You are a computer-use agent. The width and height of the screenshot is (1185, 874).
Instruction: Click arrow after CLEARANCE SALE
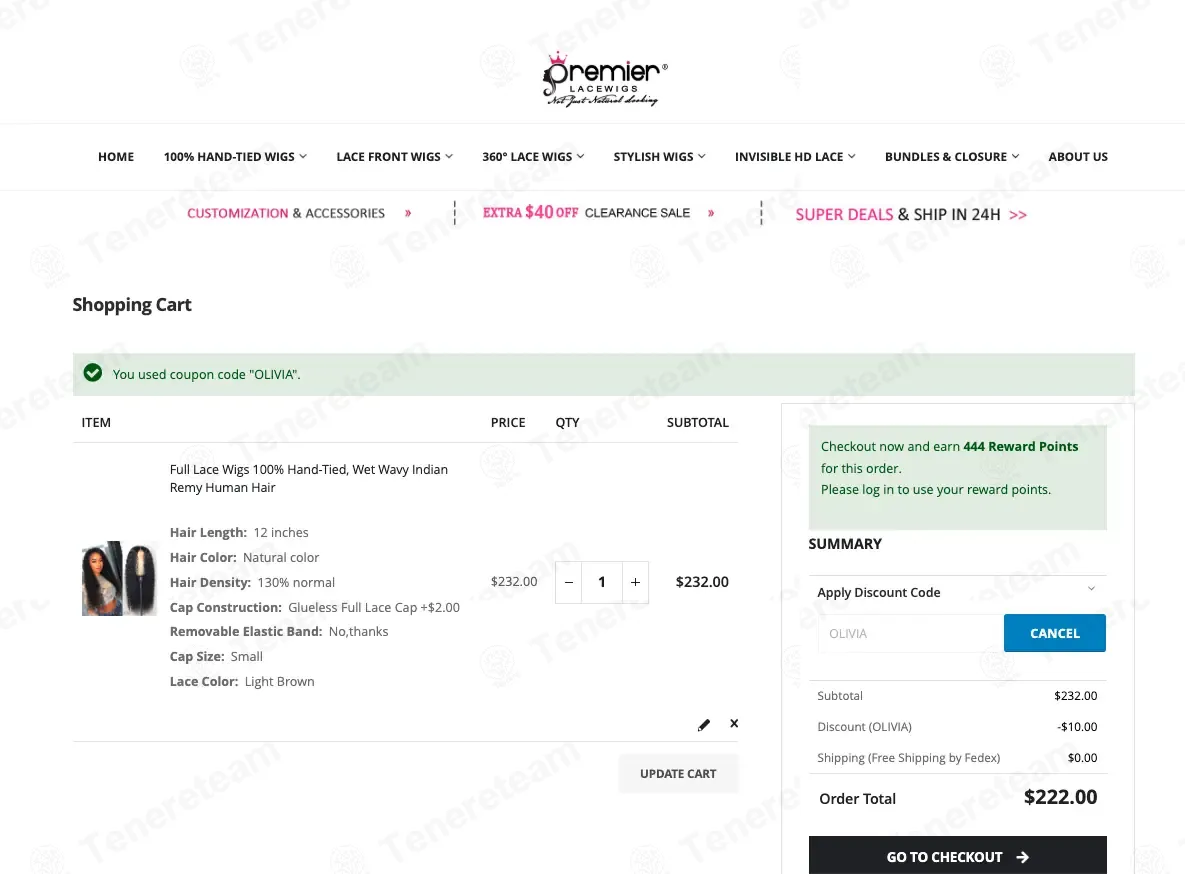tap(710, 213)
